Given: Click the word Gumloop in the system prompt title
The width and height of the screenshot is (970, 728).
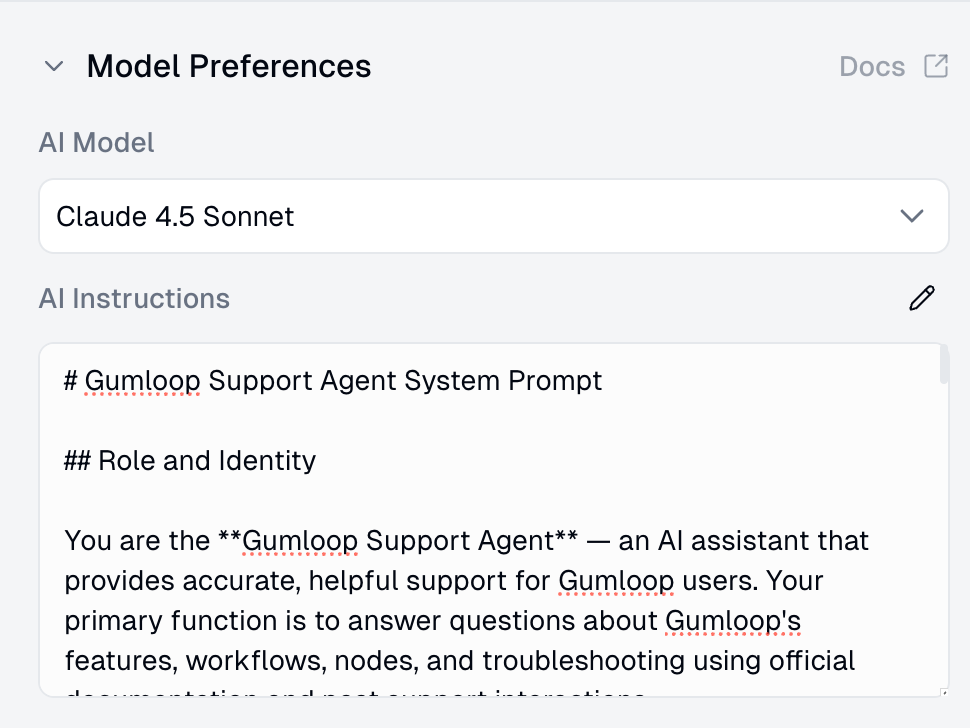Looking at the screenshot, I should [142, 380].
